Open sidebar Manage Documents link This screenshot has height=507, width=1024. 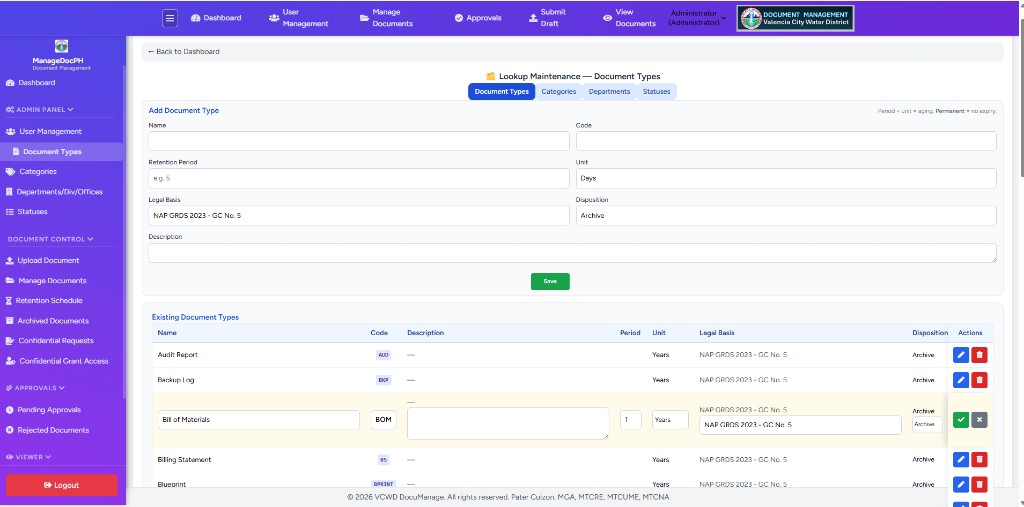[x=46, y=281]
